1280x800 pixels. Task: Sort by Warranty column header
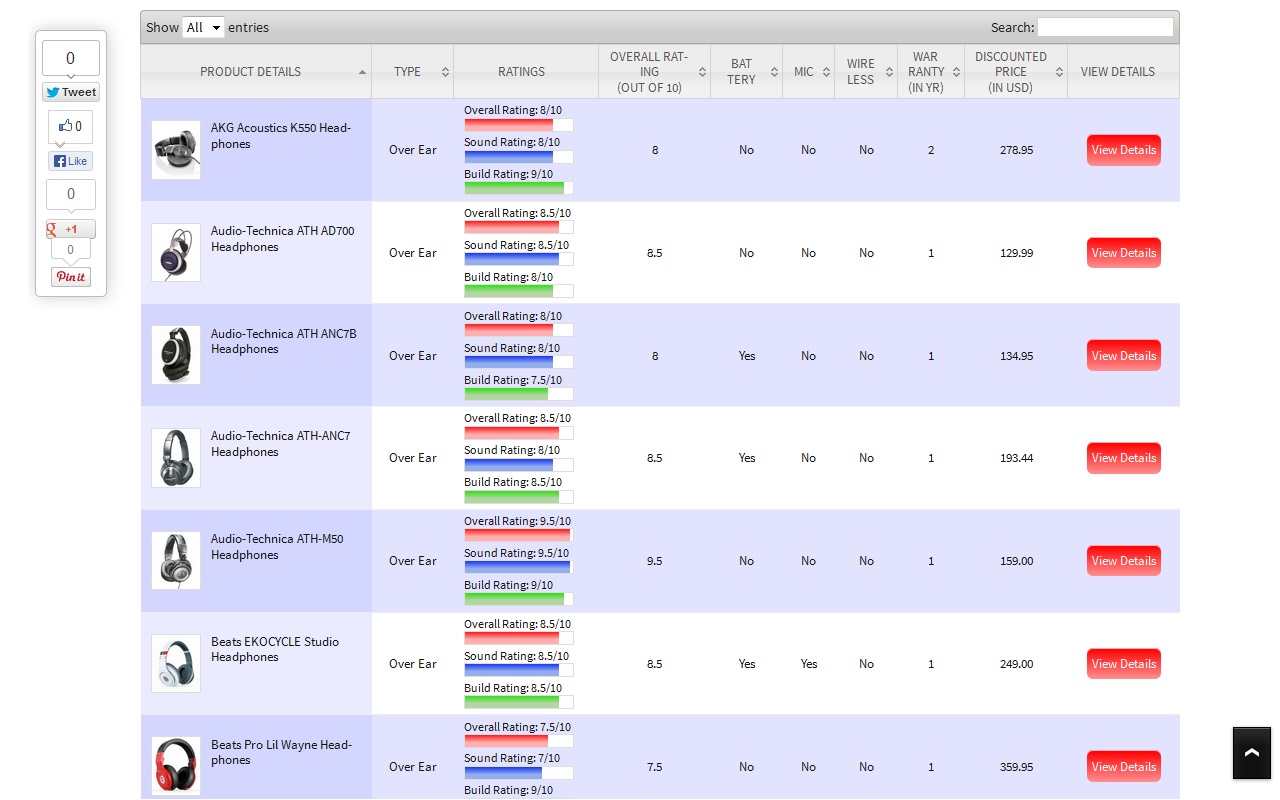(x=929, y=72)
